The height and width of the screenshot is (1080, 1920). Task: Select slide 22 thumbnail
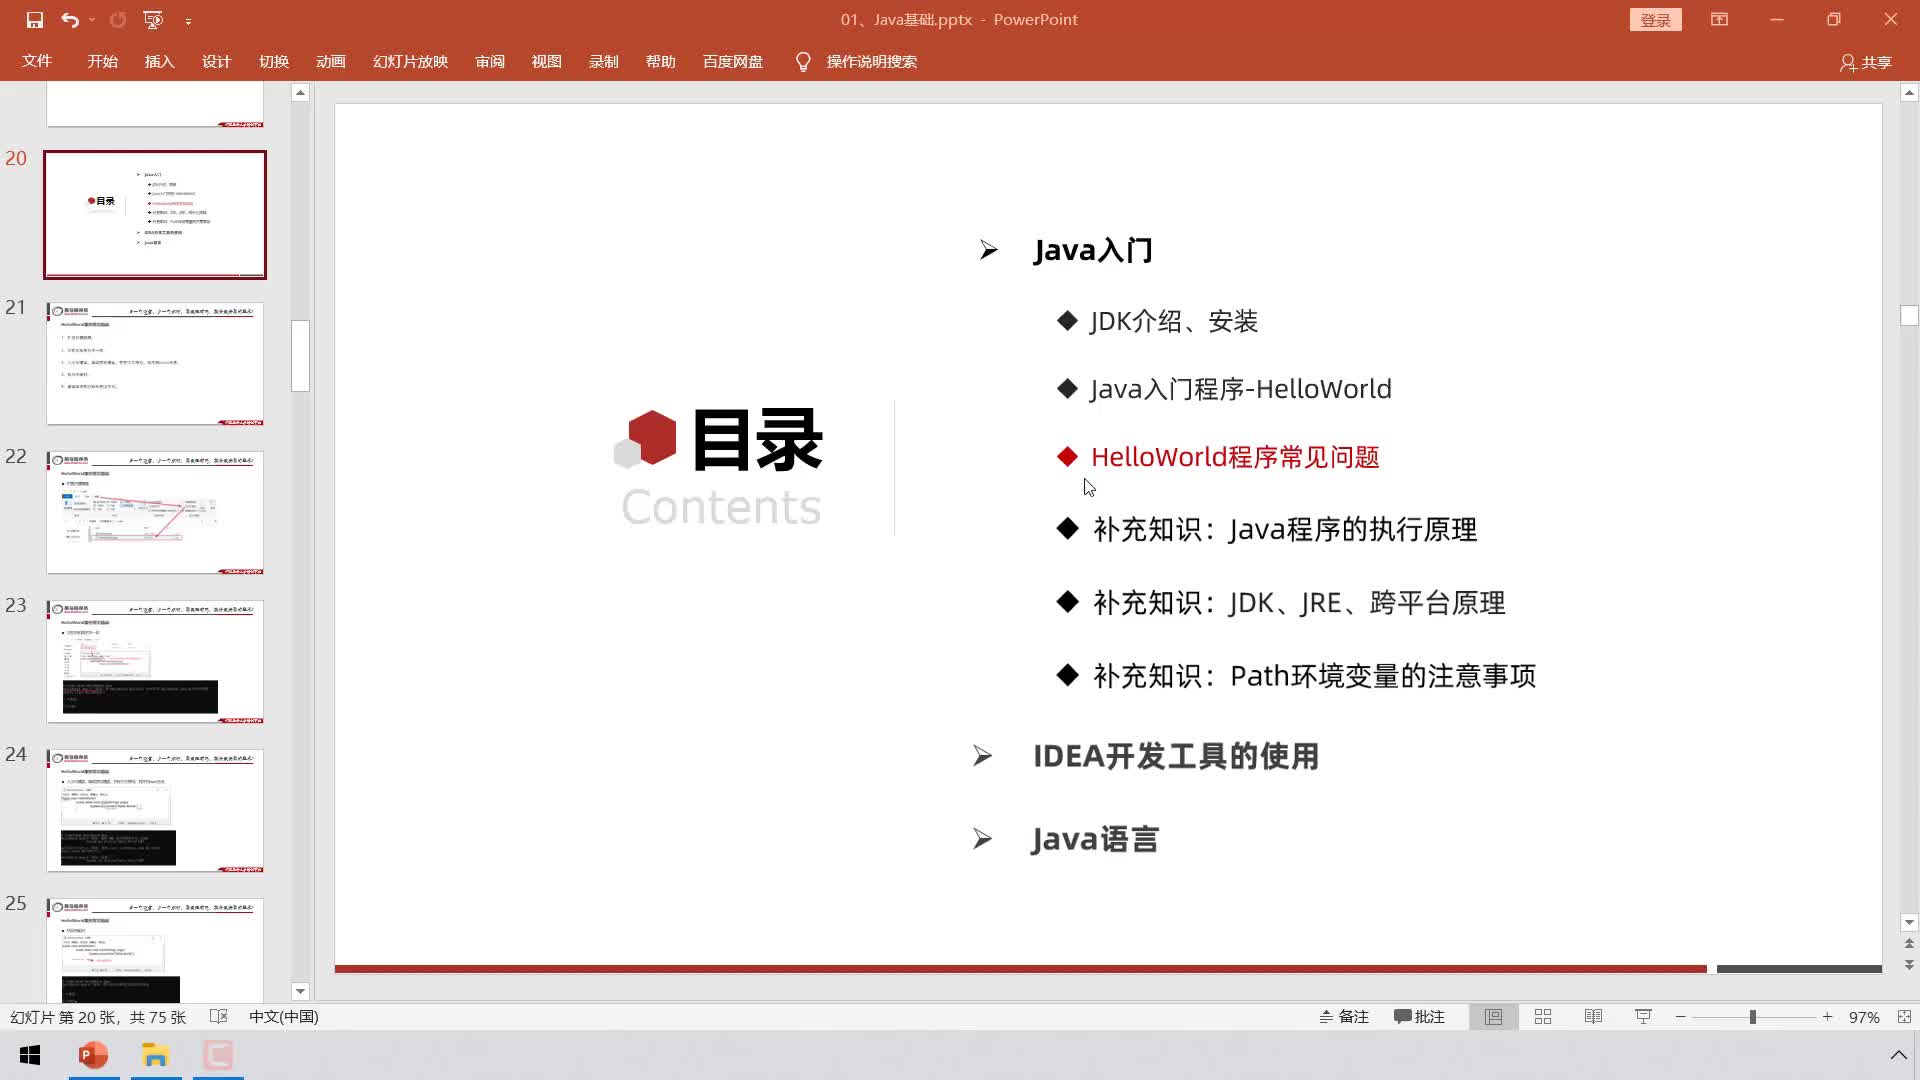(x=155, y=513)
